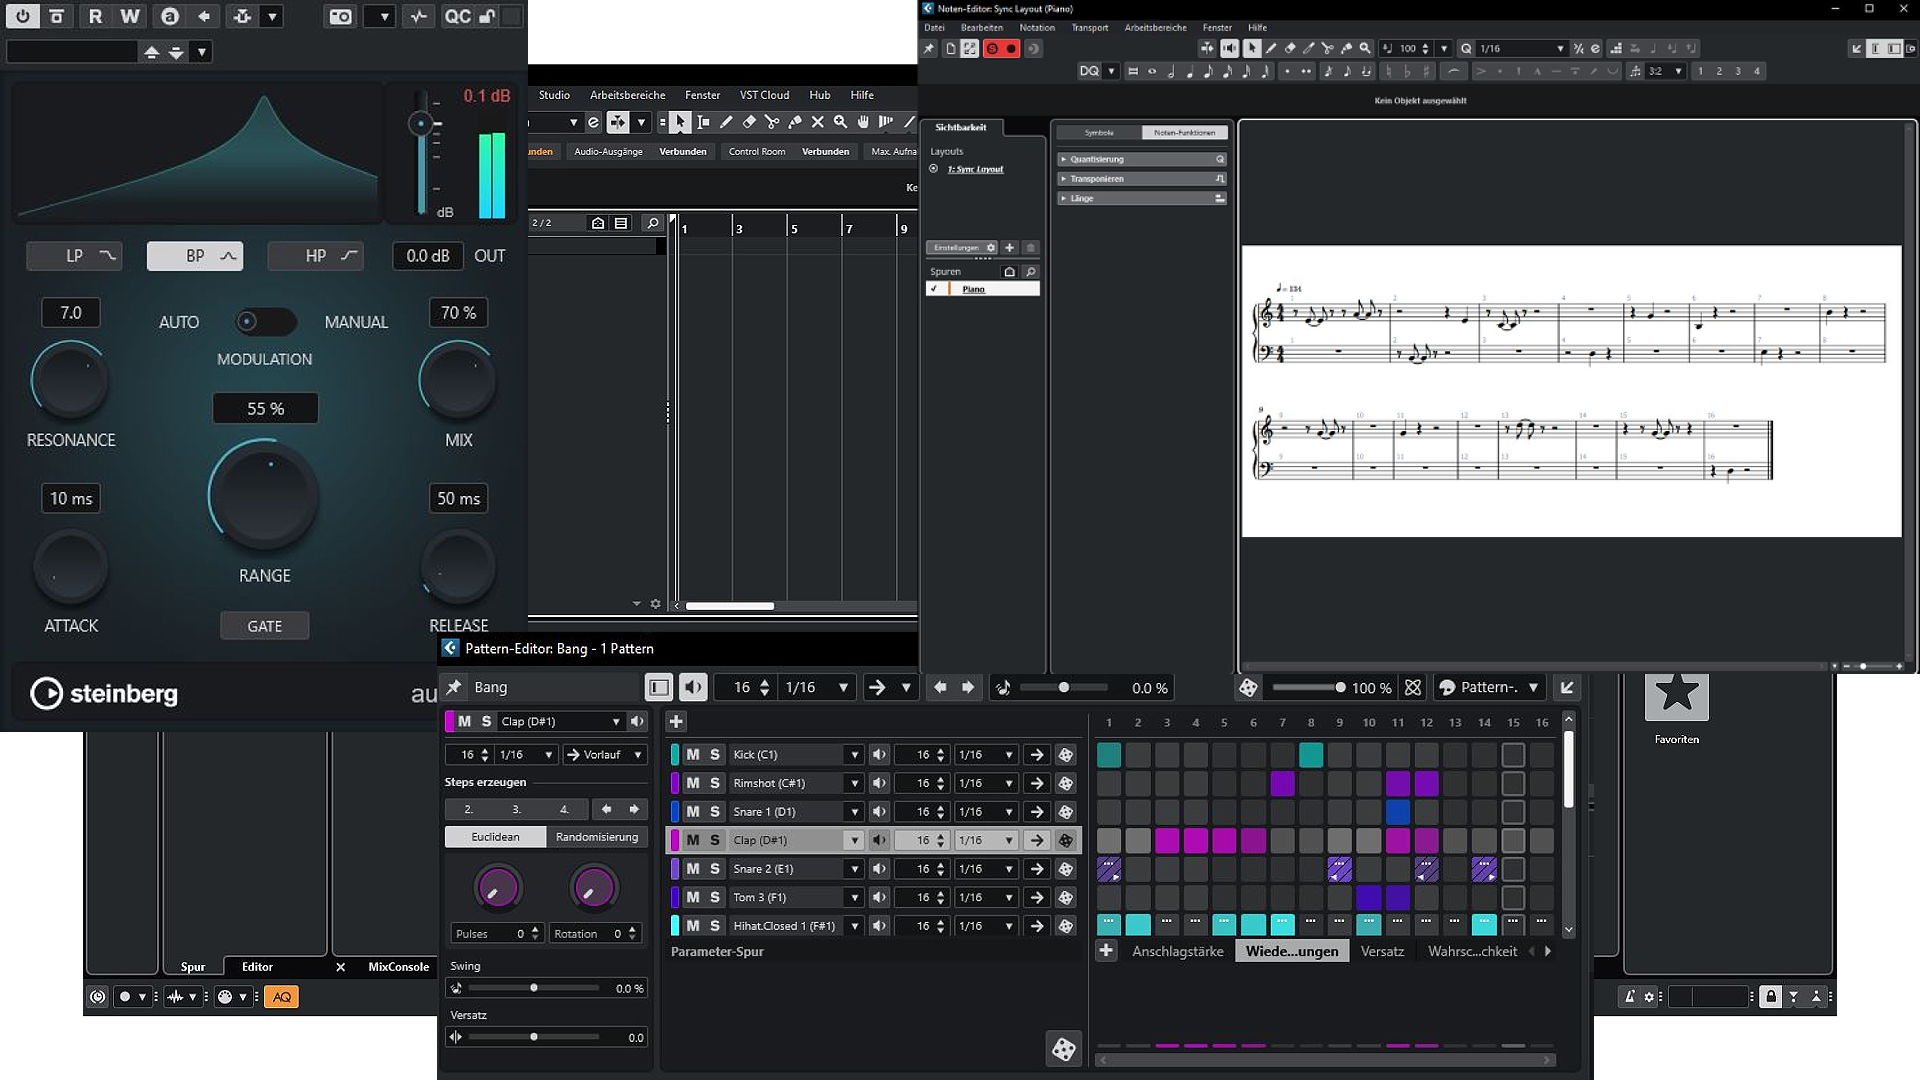Viewport: 1920px width, 1080px height.
Task: Toggle AUTO/MANUAL modulation switch
Action: 265,322
